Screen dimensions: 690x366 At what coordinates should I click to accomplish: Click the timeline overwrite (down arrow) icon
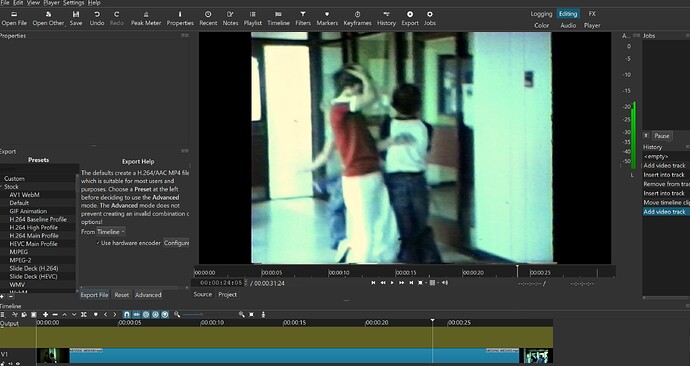coord(74,315)
